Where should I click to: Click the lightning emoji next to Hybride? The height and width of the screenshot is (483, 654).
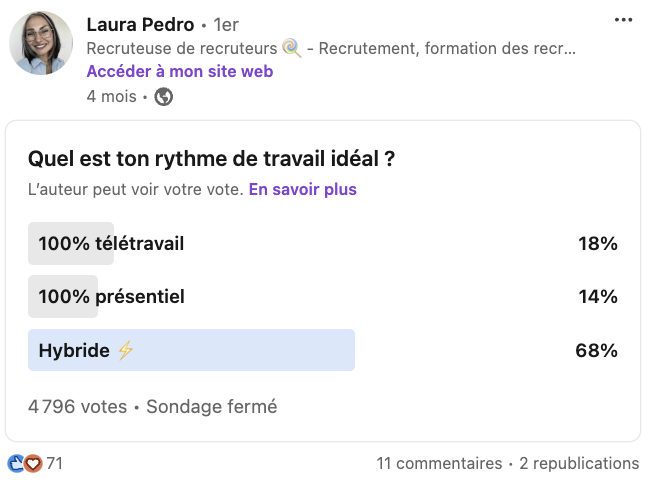[x=125, y=350]
